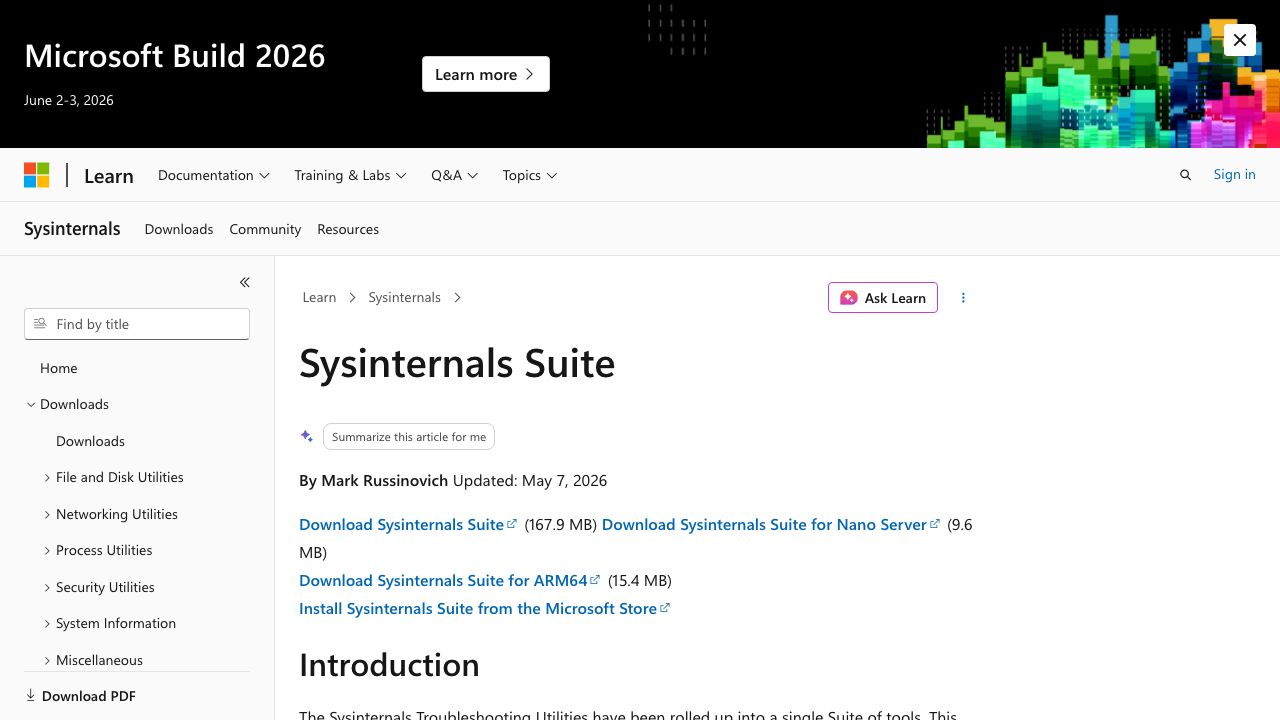This screenshot has height=720, width=1280.
Task: Open the Training & Labs dropdown
Action: [x=350, y=175]
